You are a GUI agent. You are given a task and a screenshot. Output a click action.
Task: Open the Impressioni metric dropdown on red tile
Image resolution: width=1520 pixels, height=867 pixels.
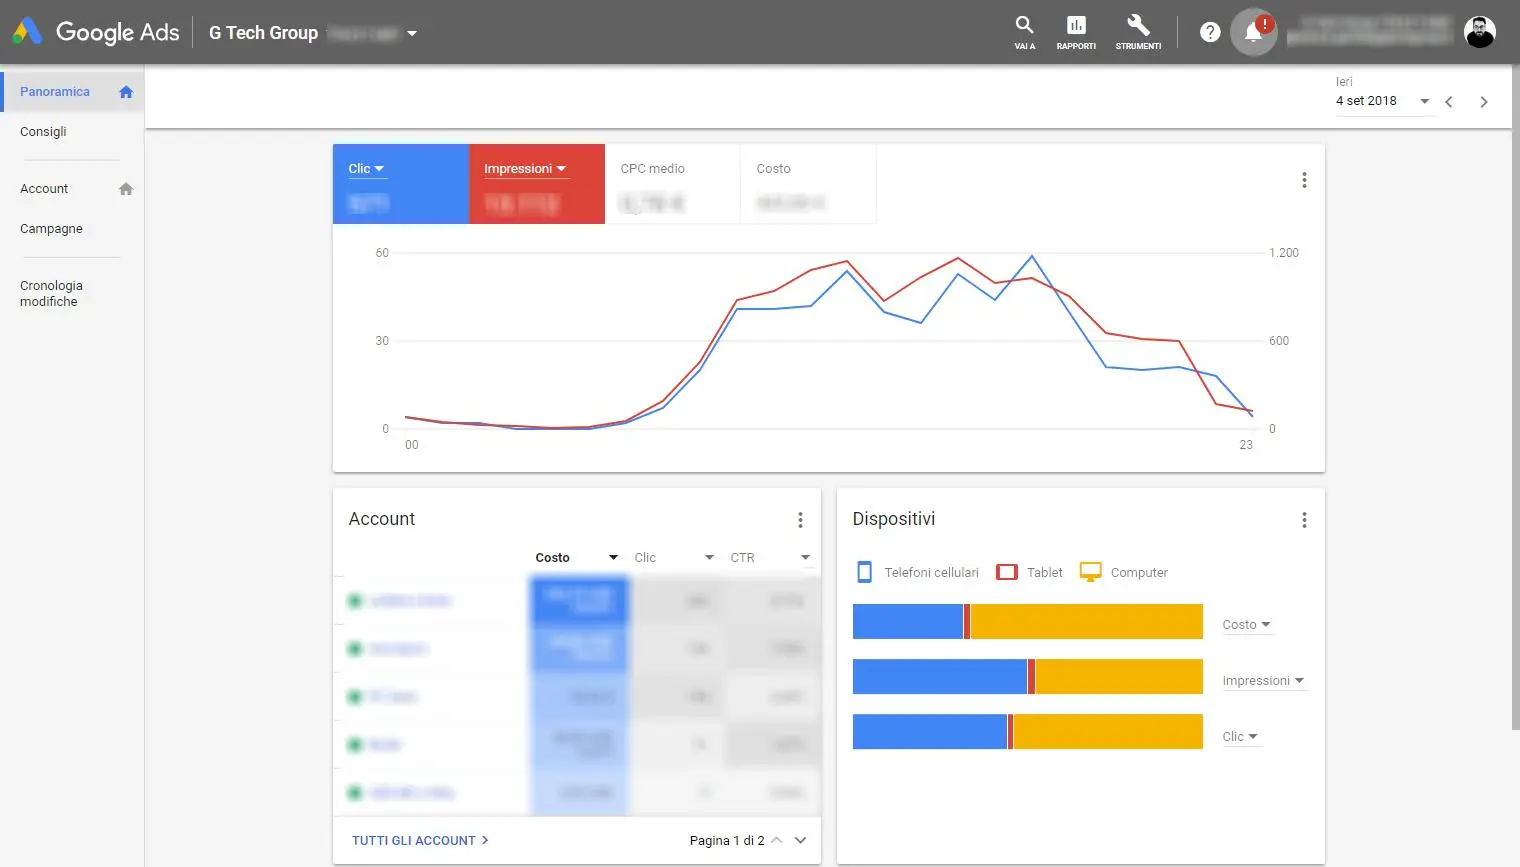[525, 169]
